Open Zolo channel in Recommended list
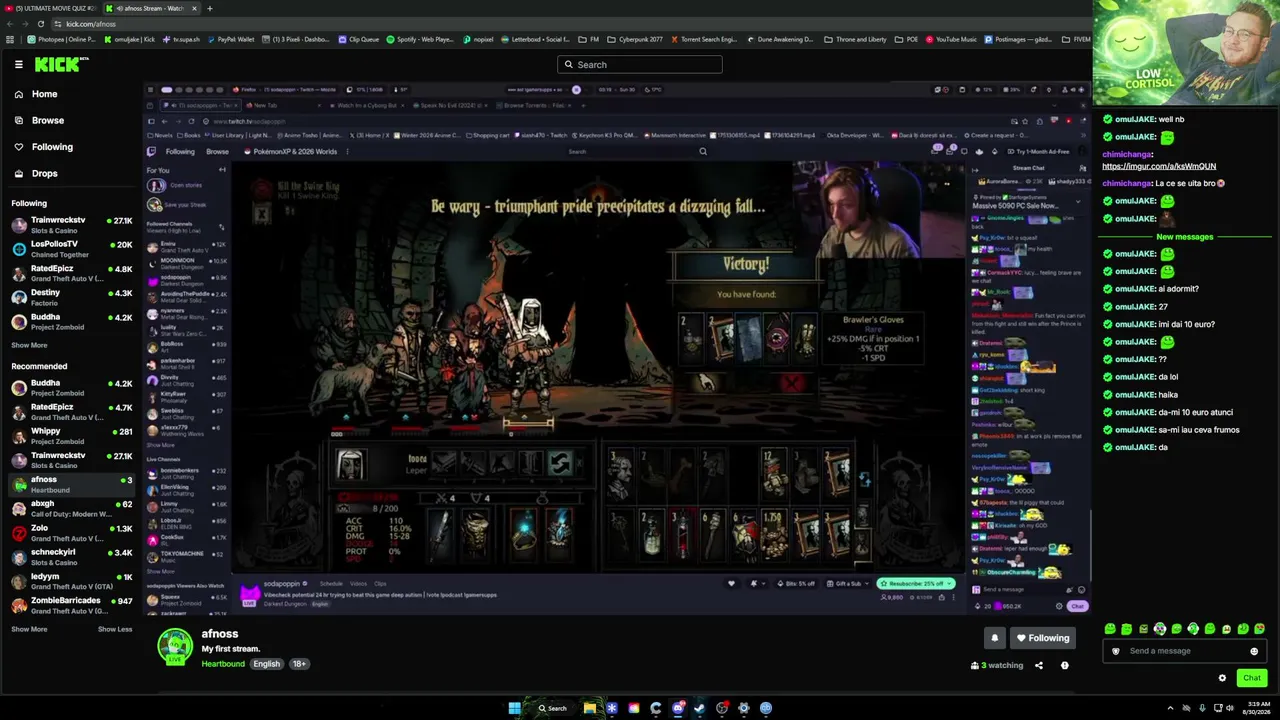 72,533
